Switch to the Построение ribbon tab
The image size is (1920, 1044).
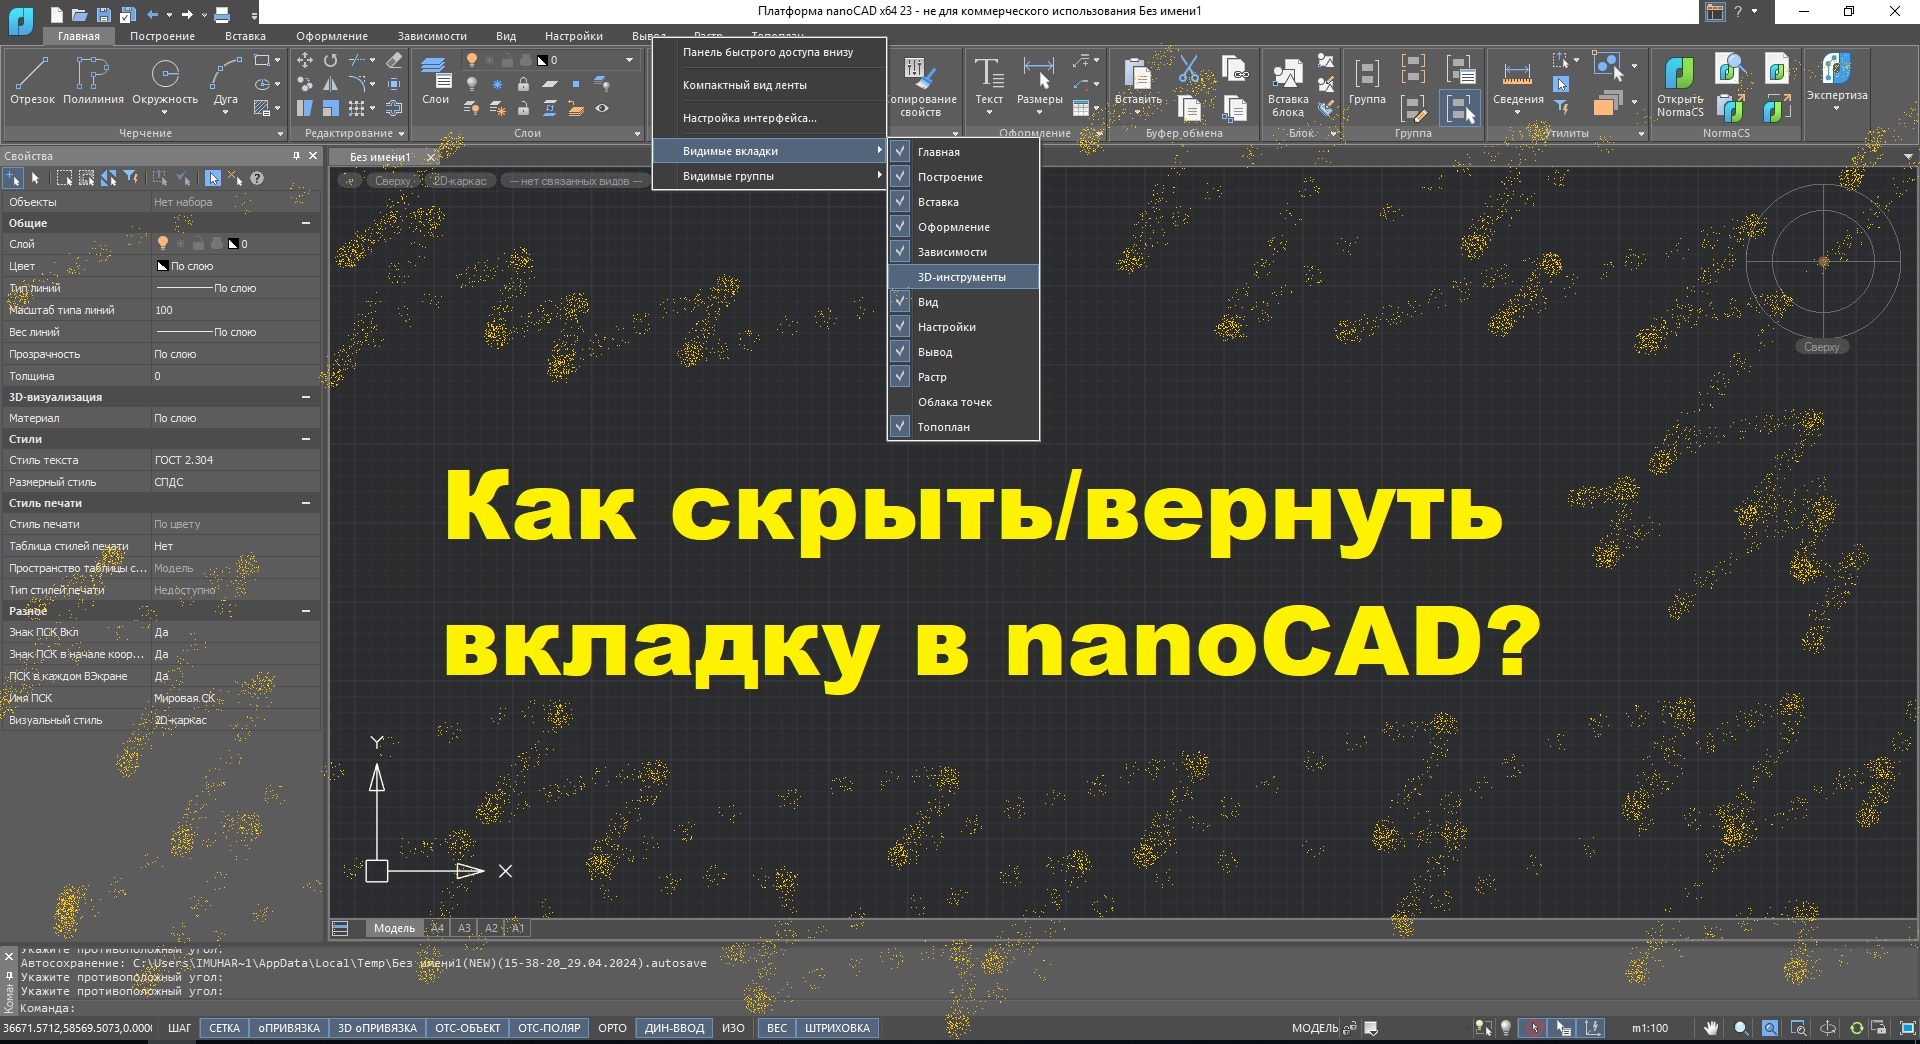click(x=162, y=36)
